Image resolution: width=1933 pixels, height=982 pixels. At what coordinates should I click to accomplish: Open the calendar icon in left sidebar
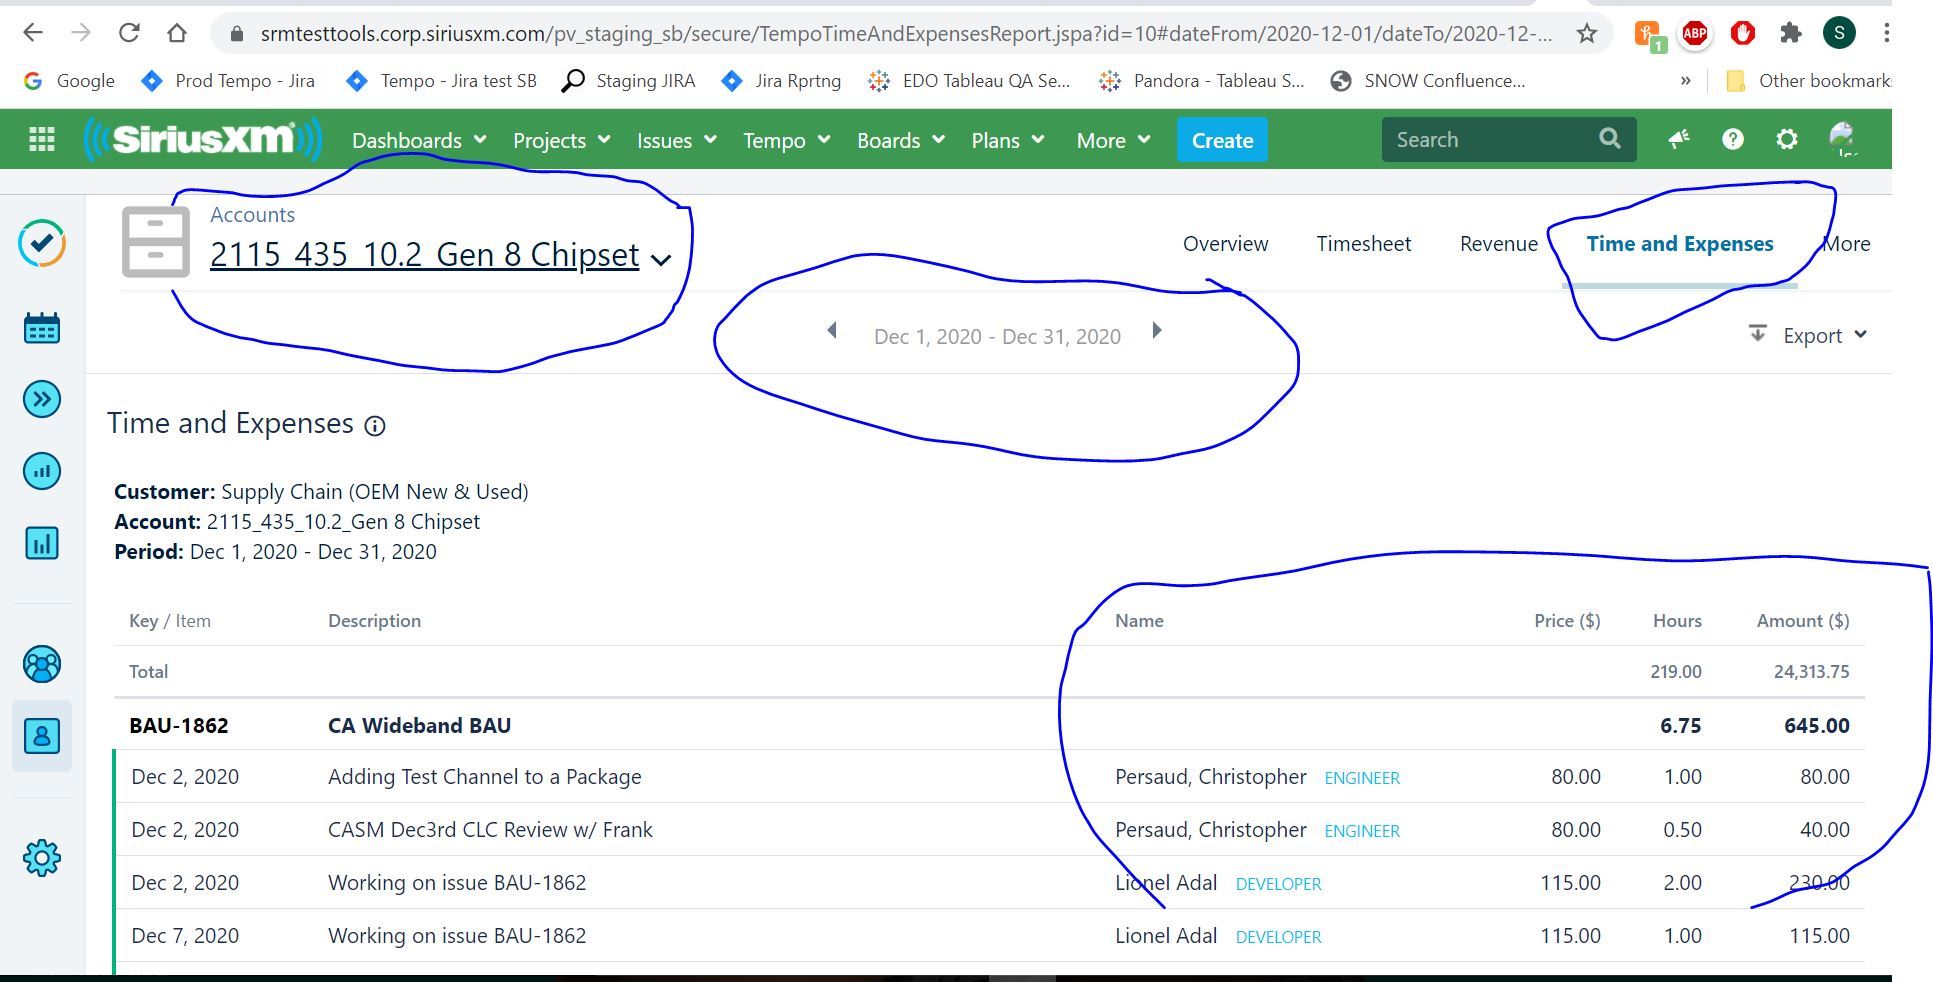coord(42,328)
